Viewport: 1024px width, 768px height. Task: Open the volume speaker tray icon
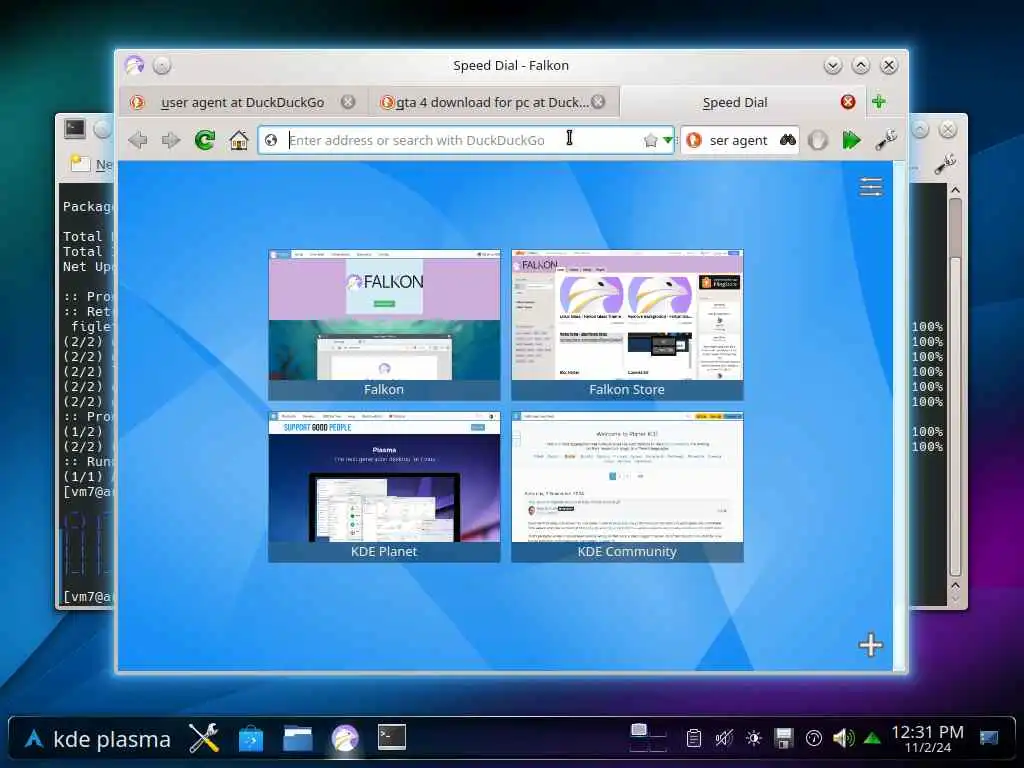point(844,739)
